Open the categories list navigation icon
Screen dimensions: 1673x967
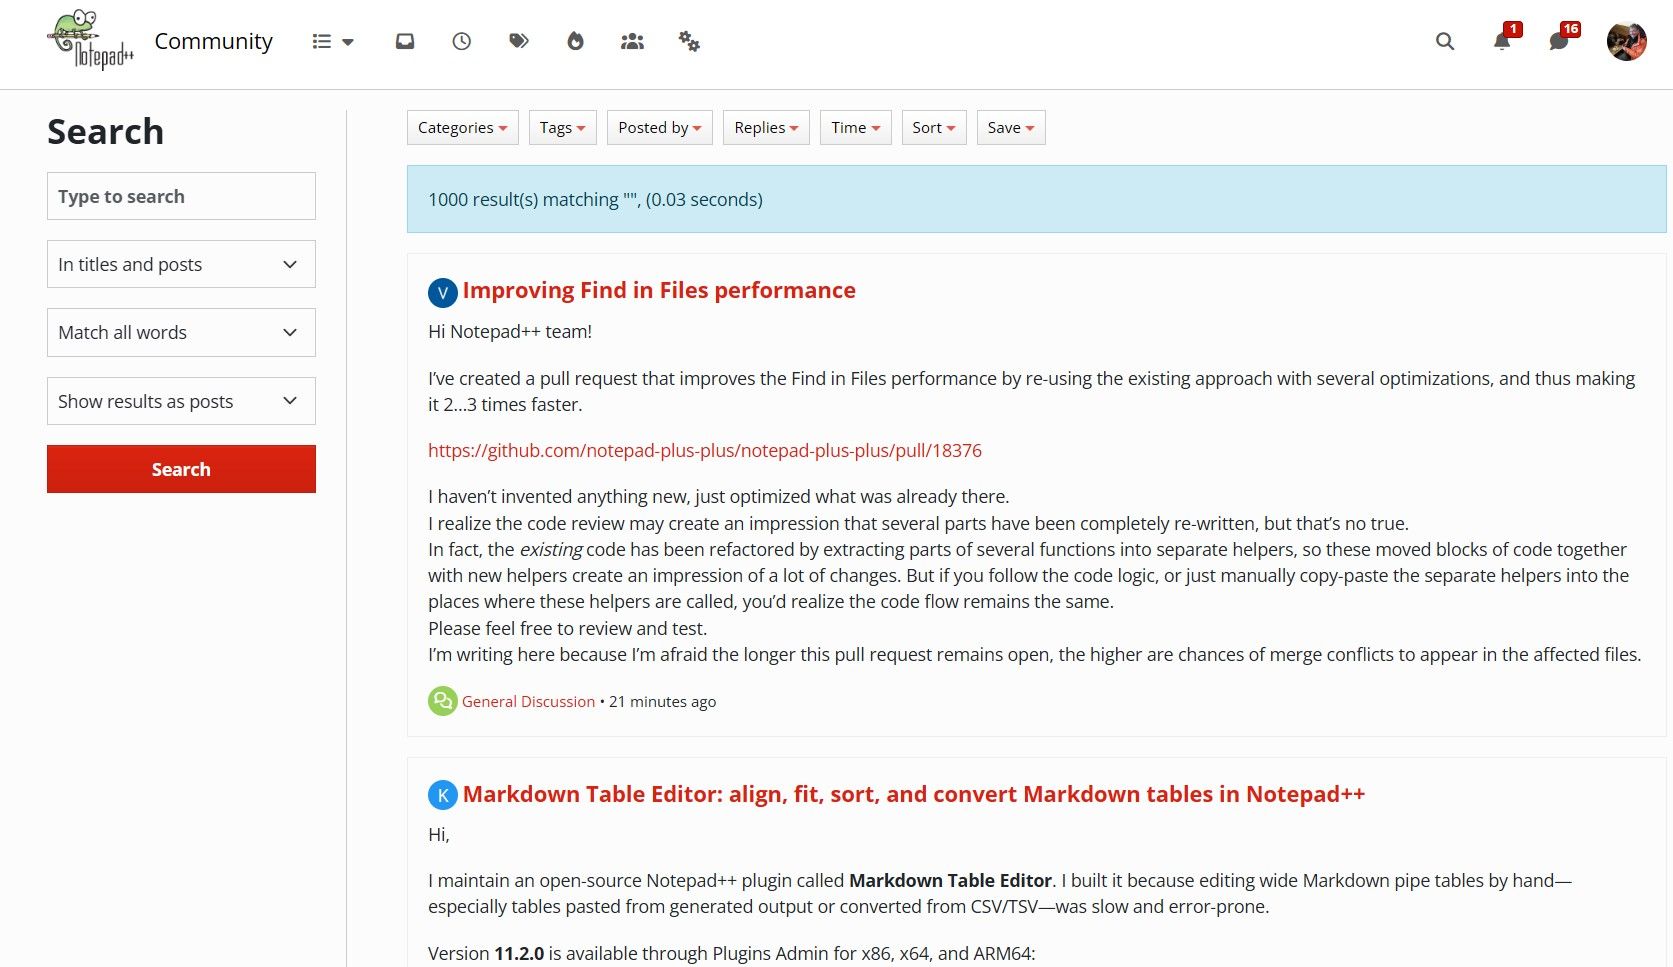333,42
